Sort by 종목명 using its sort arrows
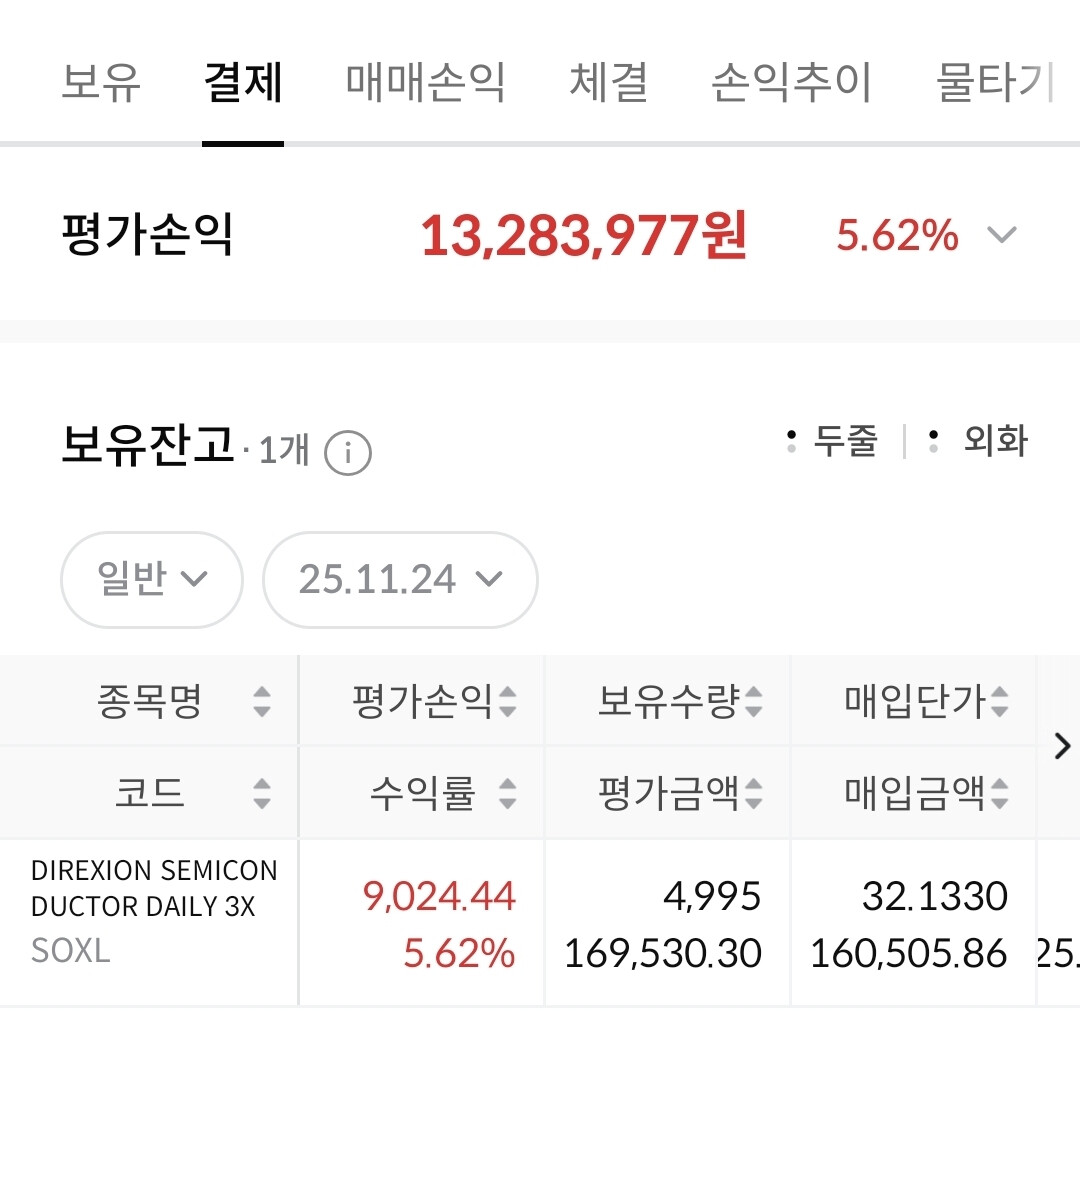The image size is (1080, 1186). coord(262,701)
